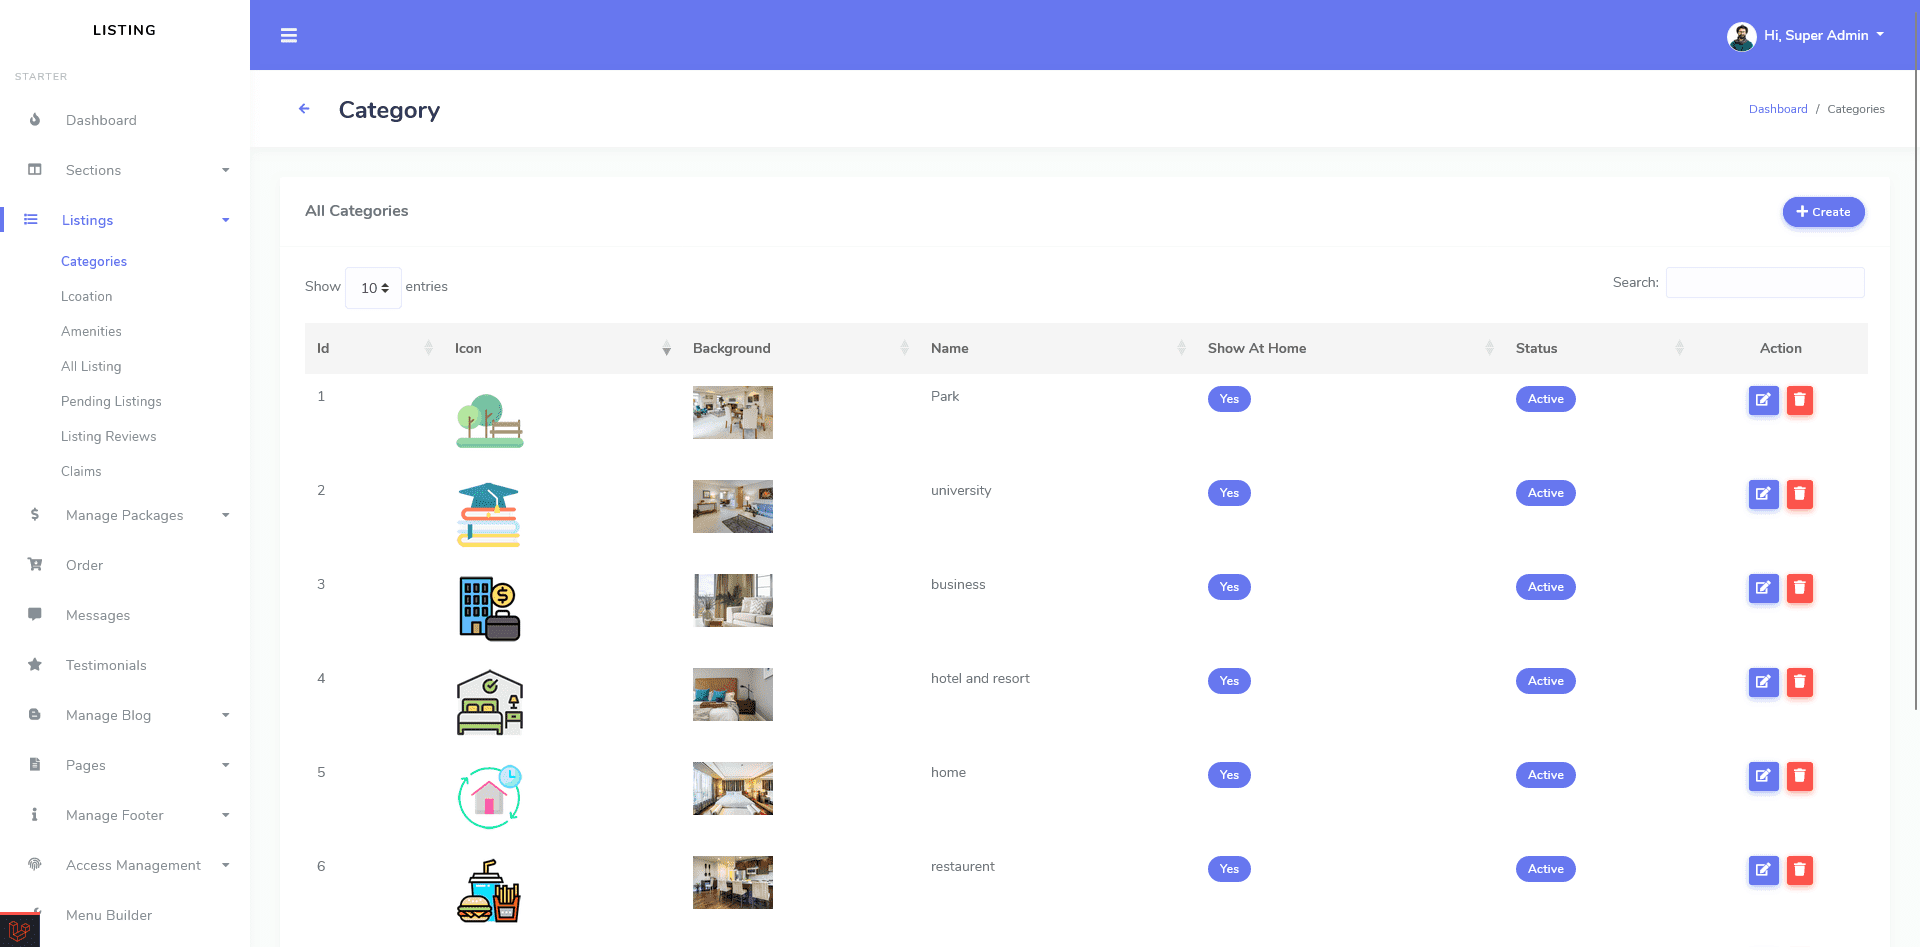Delete the university category
Image resolution: width=1920 pixels, height=947 pixels.
tap(1799, 494)
